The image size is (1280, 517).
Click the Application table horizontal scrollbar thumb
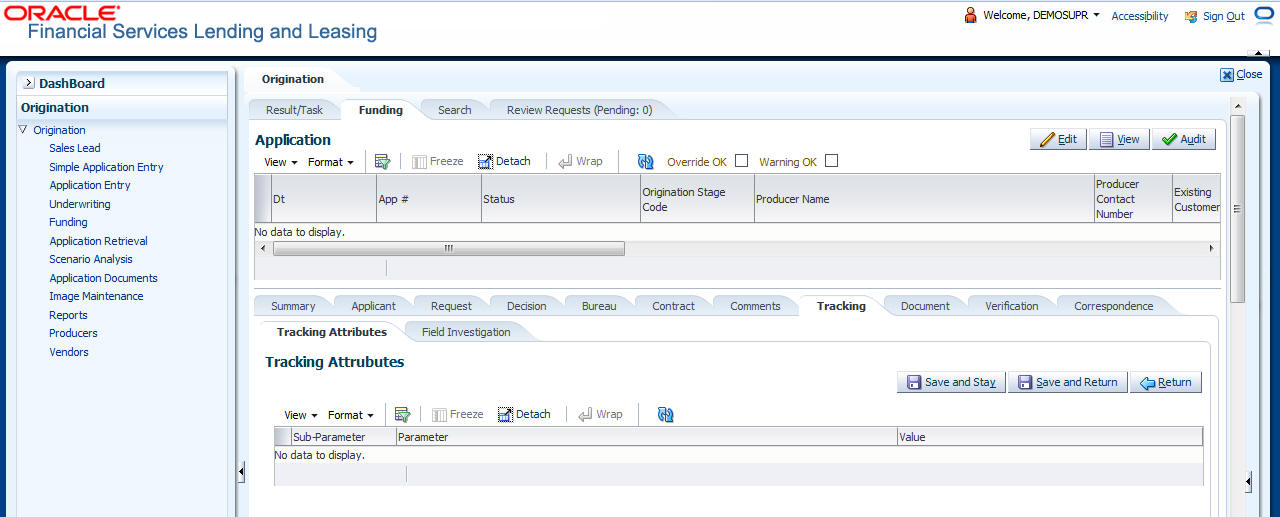tap(449, 248)
